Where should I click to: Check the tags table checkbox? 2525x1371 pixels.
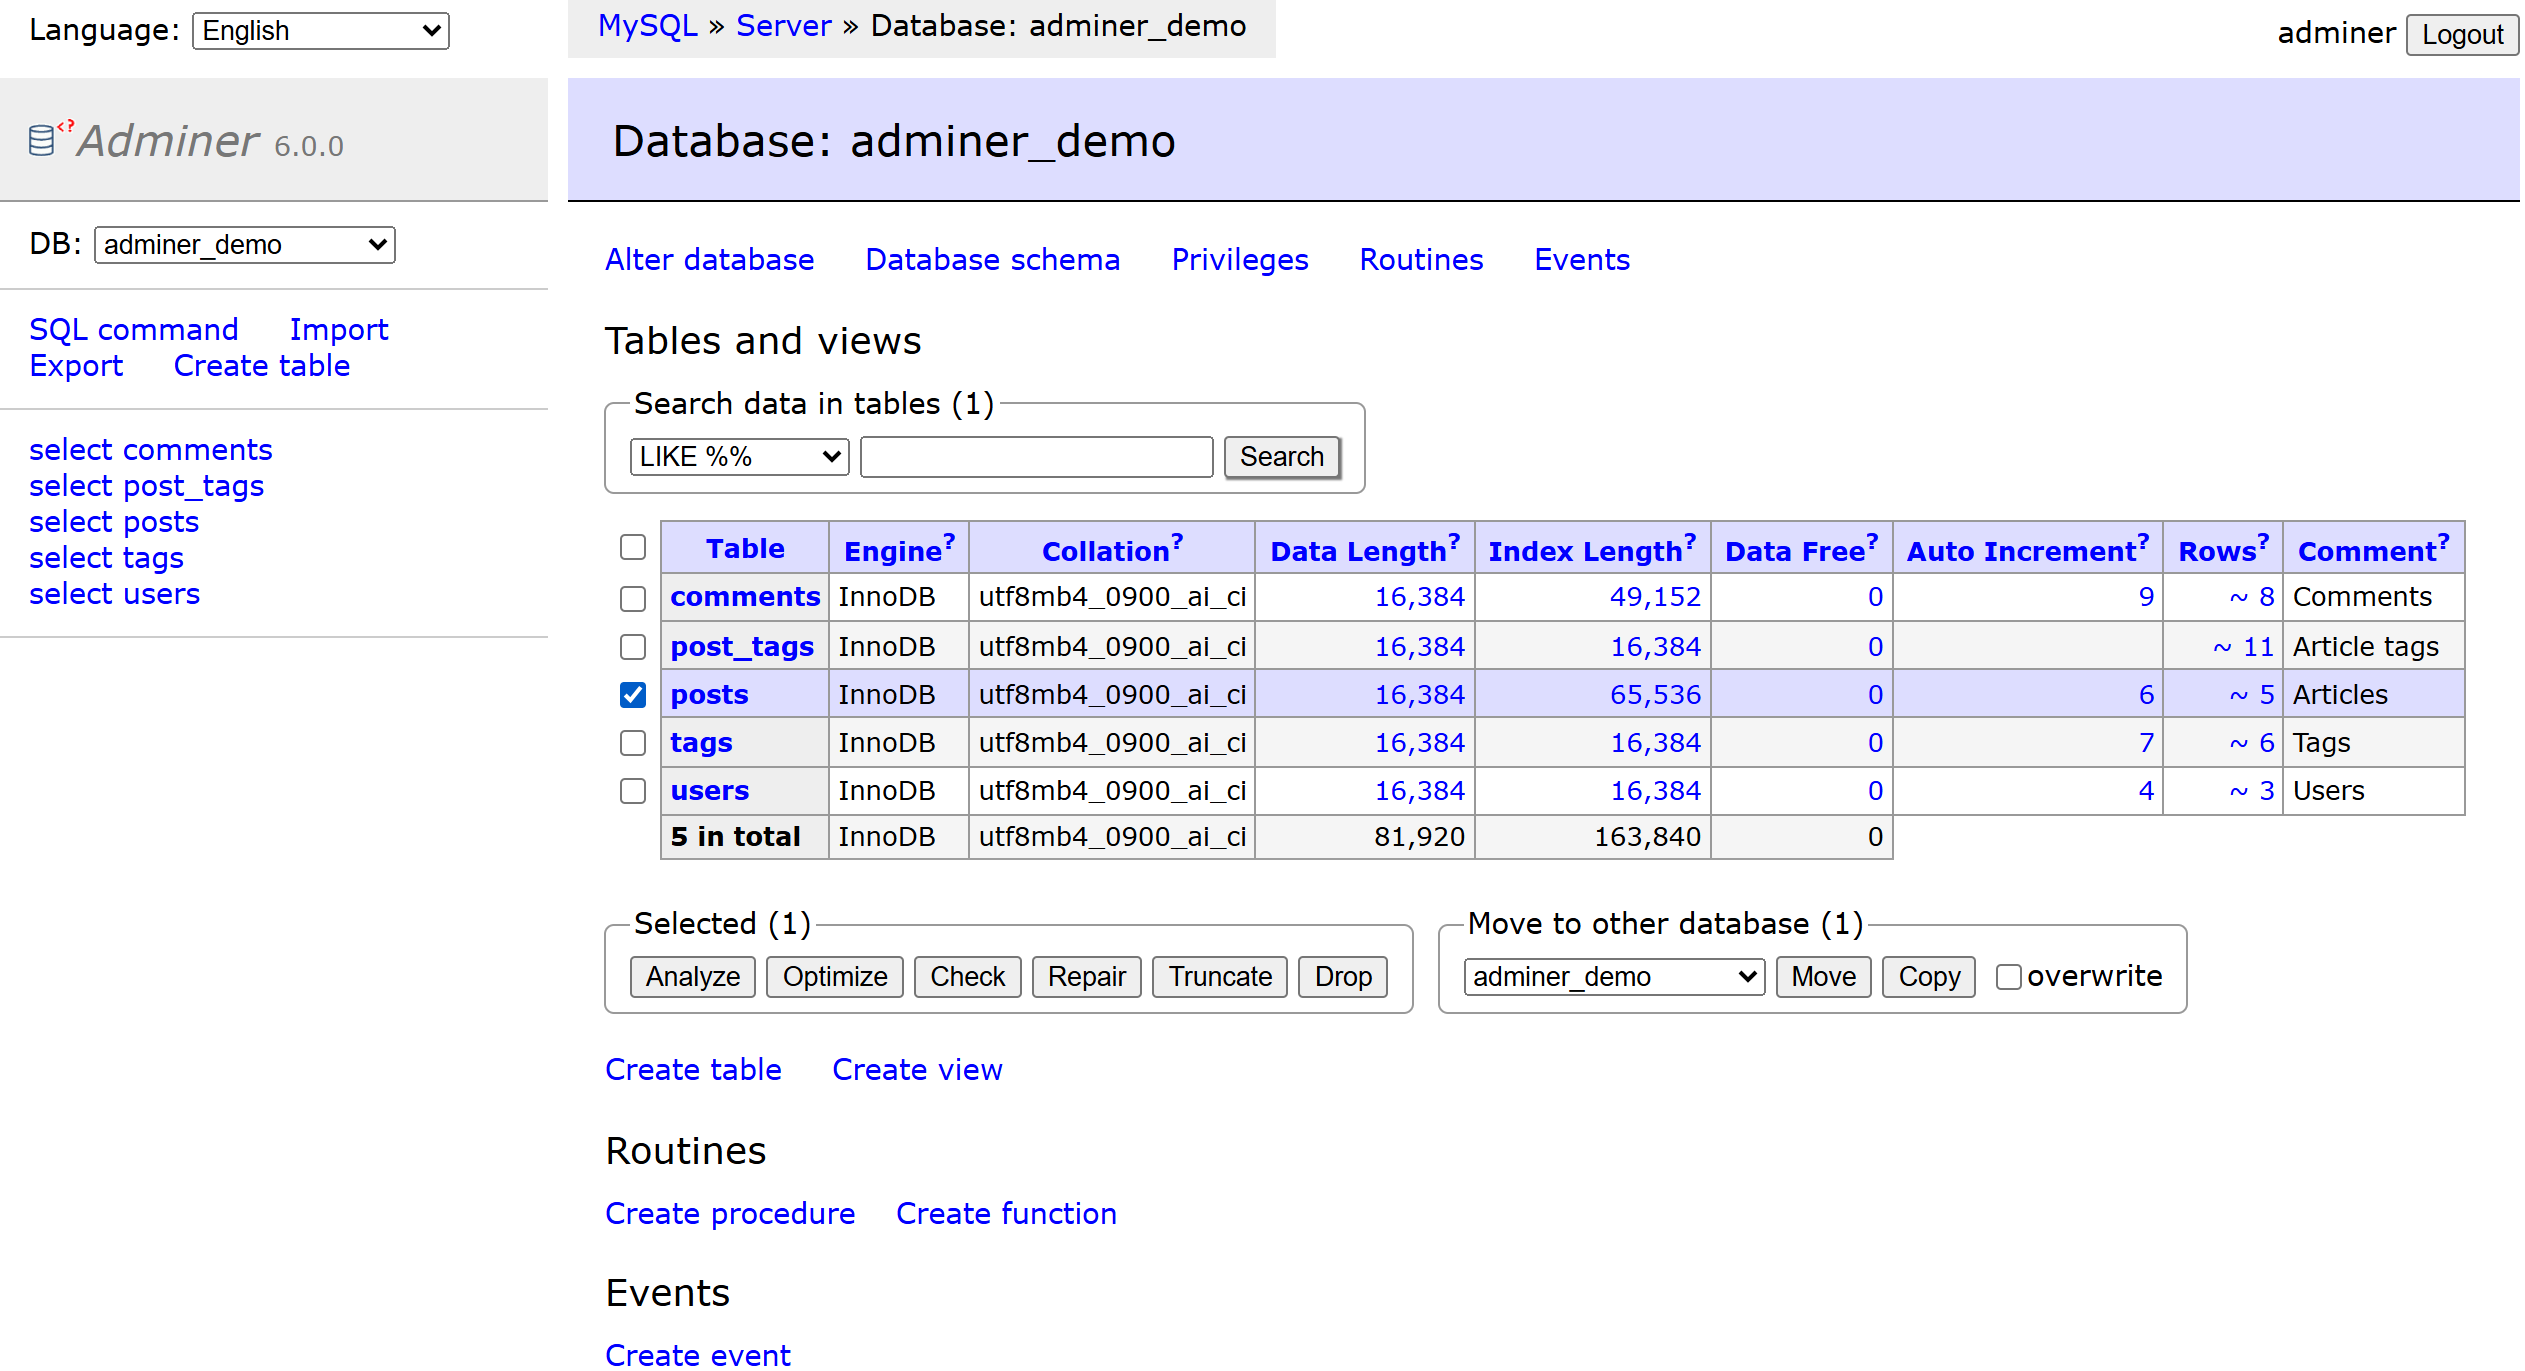coord(633,743)
